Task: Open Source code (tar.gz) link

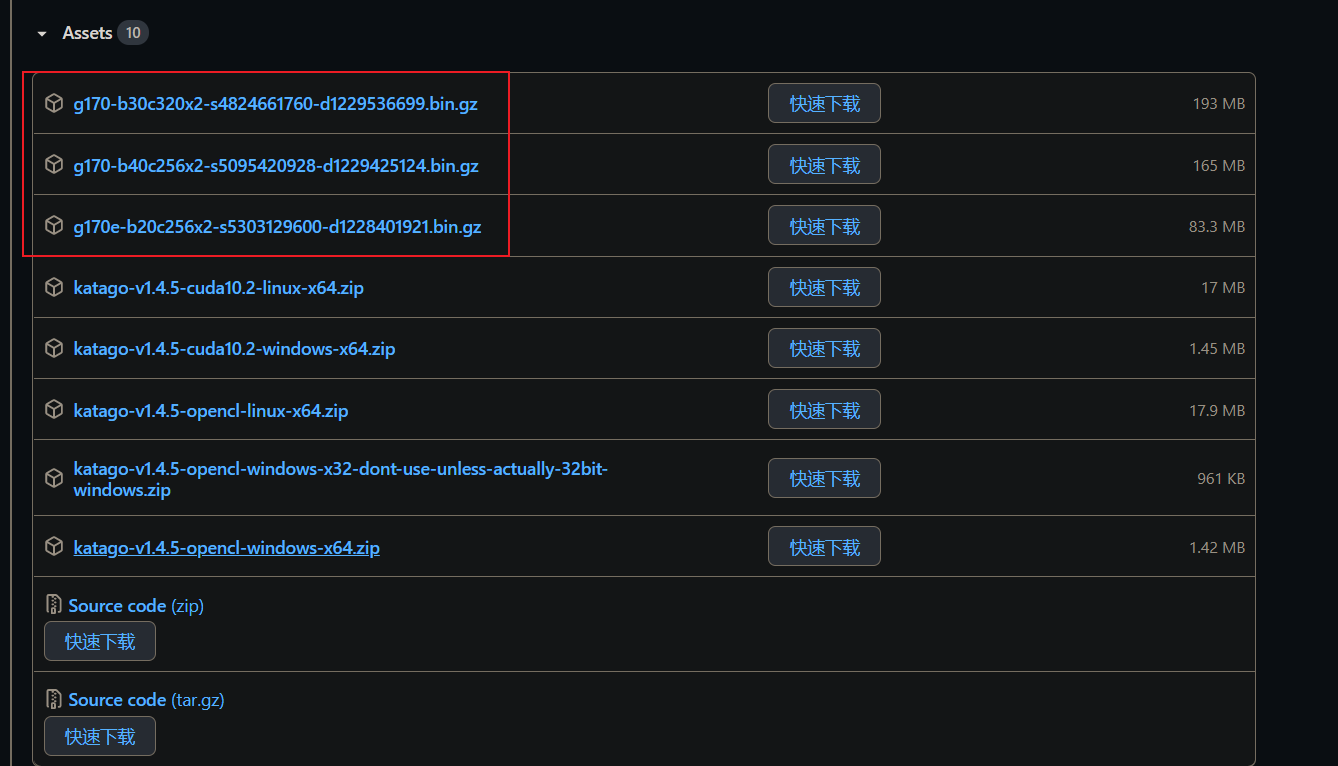Action: pyautogui.click(x=146, y=699)
